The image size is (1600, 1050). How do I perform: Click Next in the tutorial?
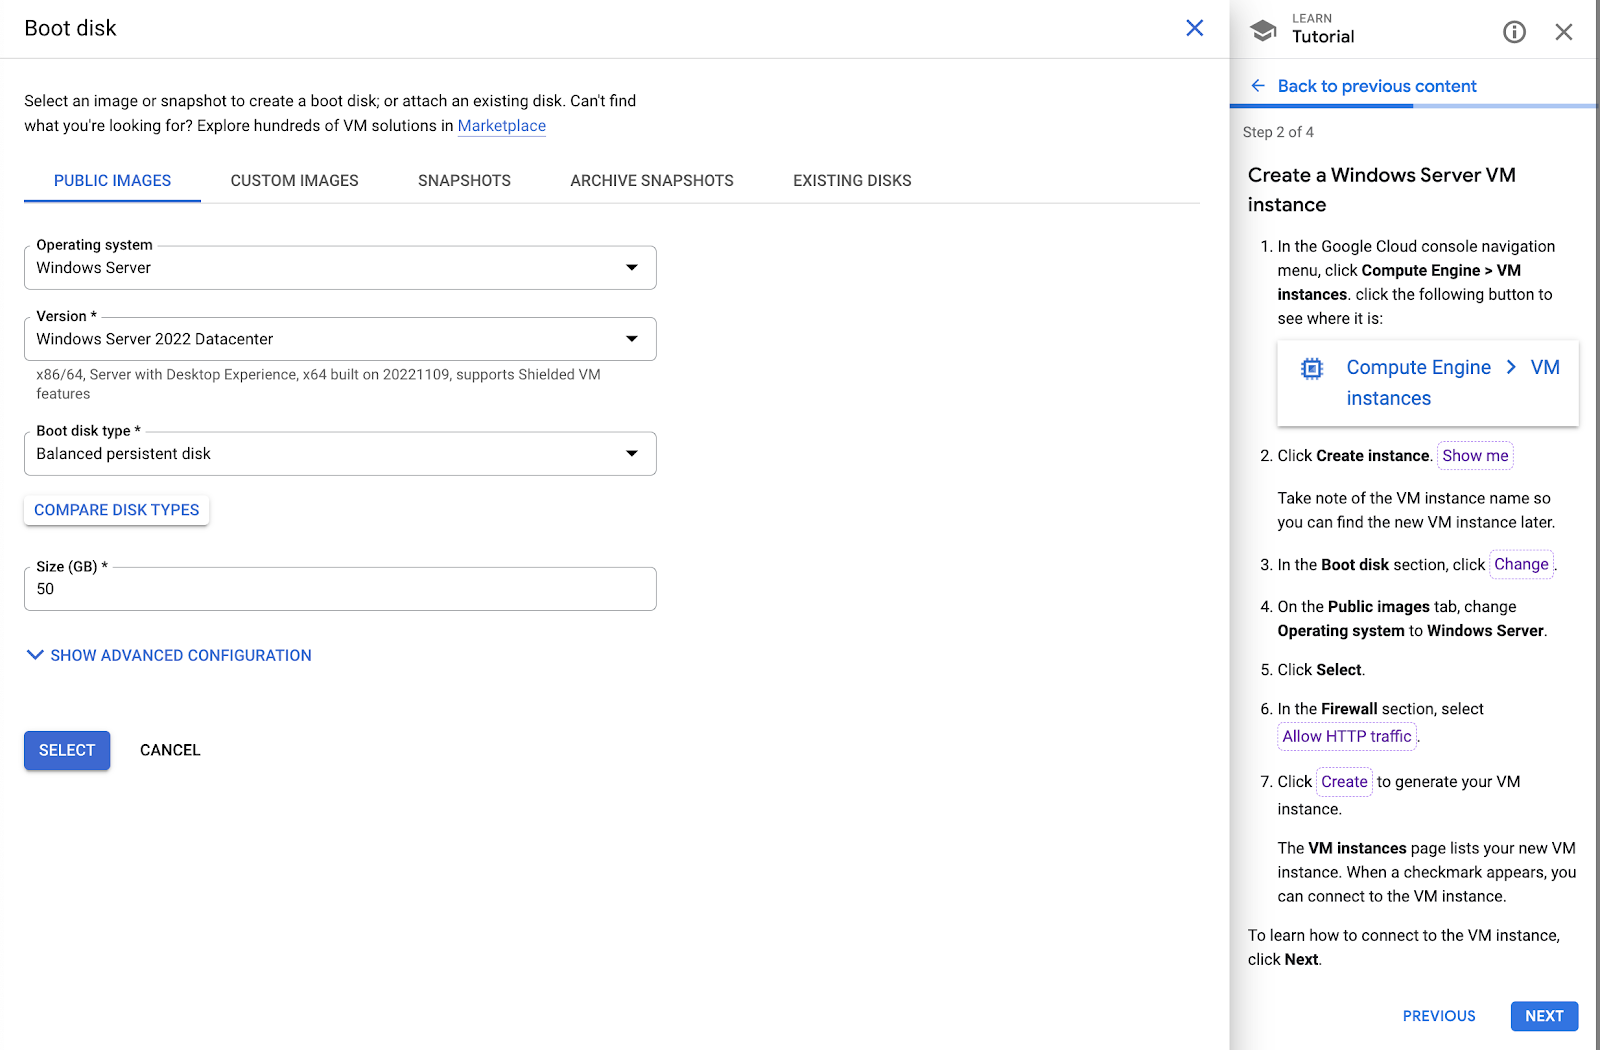[x=1544, y=1016]
